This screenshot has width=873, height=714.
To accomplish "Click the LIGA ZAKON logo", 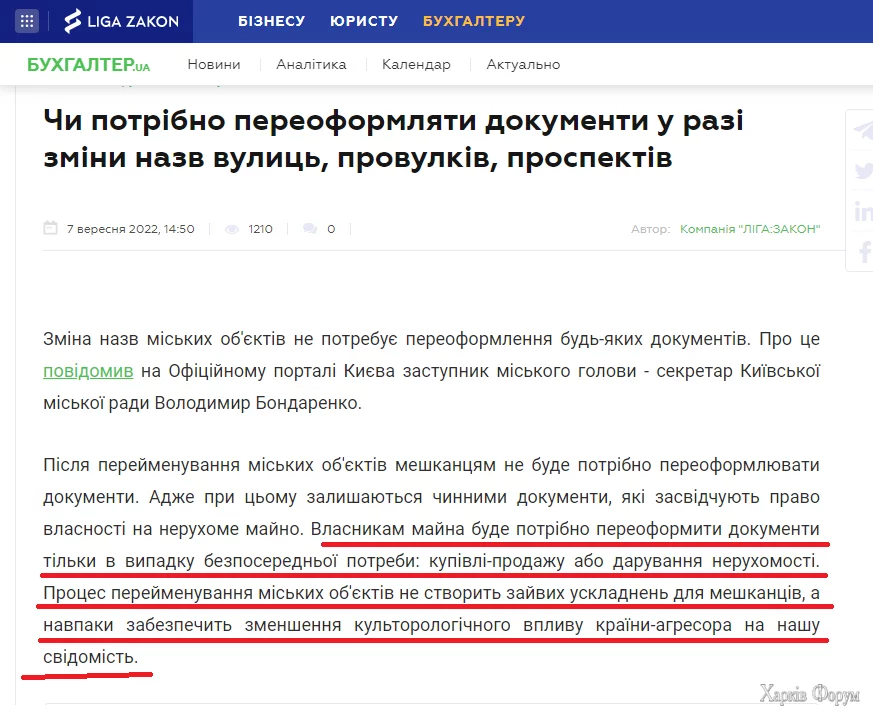I will click(x=121, y=21).
